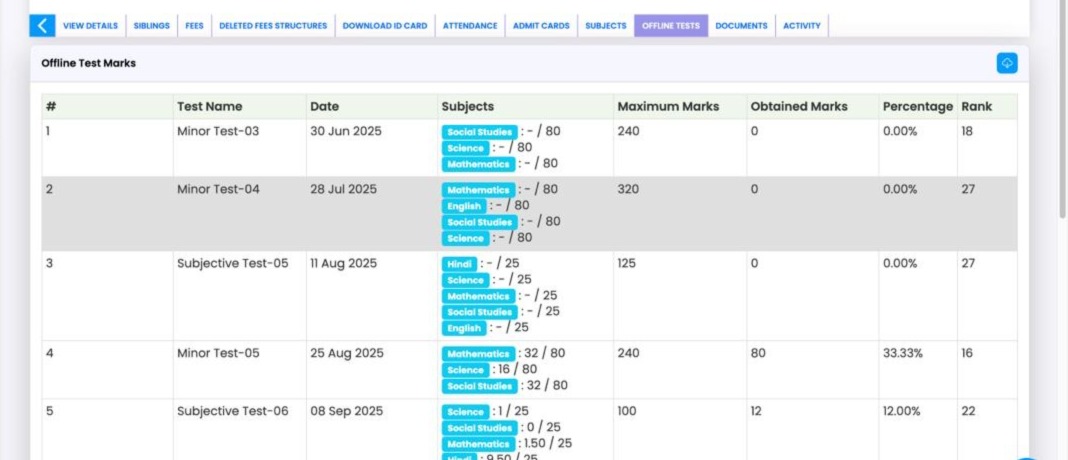The width and height of the screenshot is (1068, 460).
Task: Click Mathematics badge in Minor Test-04 row
Action: click(x=478, y=190)
